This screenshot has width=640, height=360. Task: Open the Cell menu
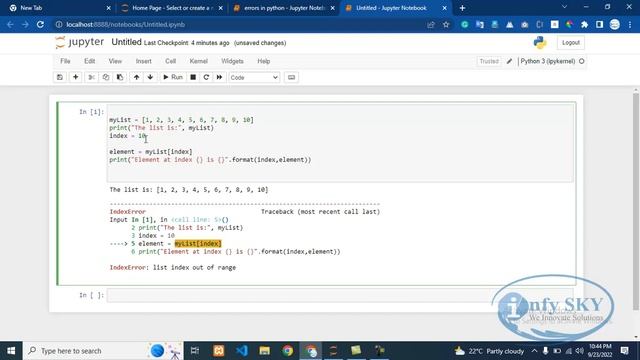coord(170,61)
